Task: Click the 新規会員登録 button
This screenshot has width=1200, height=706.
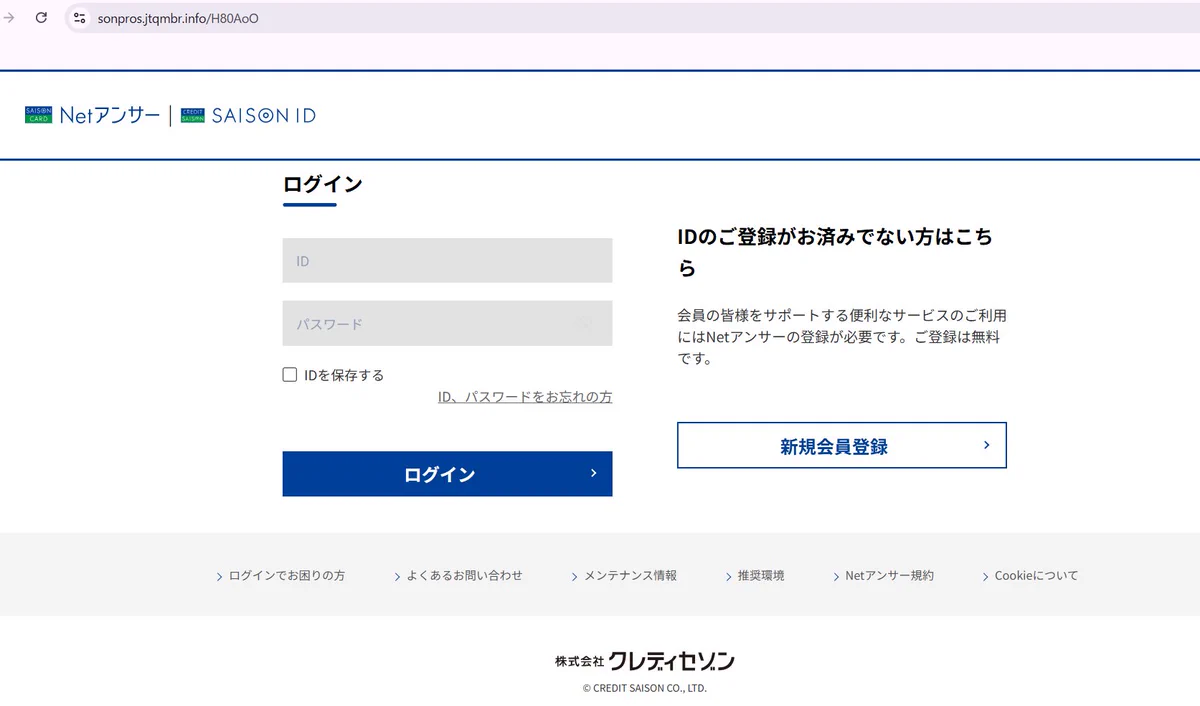Action: tap(842, 445)
